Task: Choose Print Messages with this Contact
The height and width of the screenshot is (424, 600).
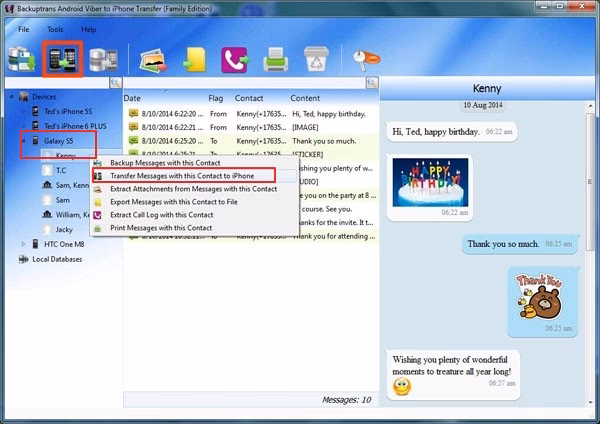Action: point(160,228)
